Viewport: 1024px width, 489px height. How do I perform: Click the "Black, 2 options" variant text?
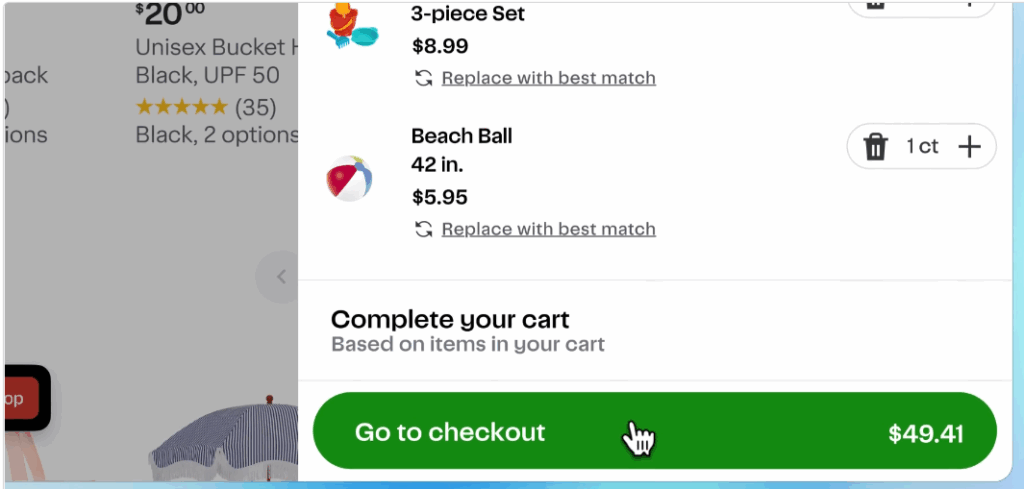pyautogui.click(x=216, y=135)
